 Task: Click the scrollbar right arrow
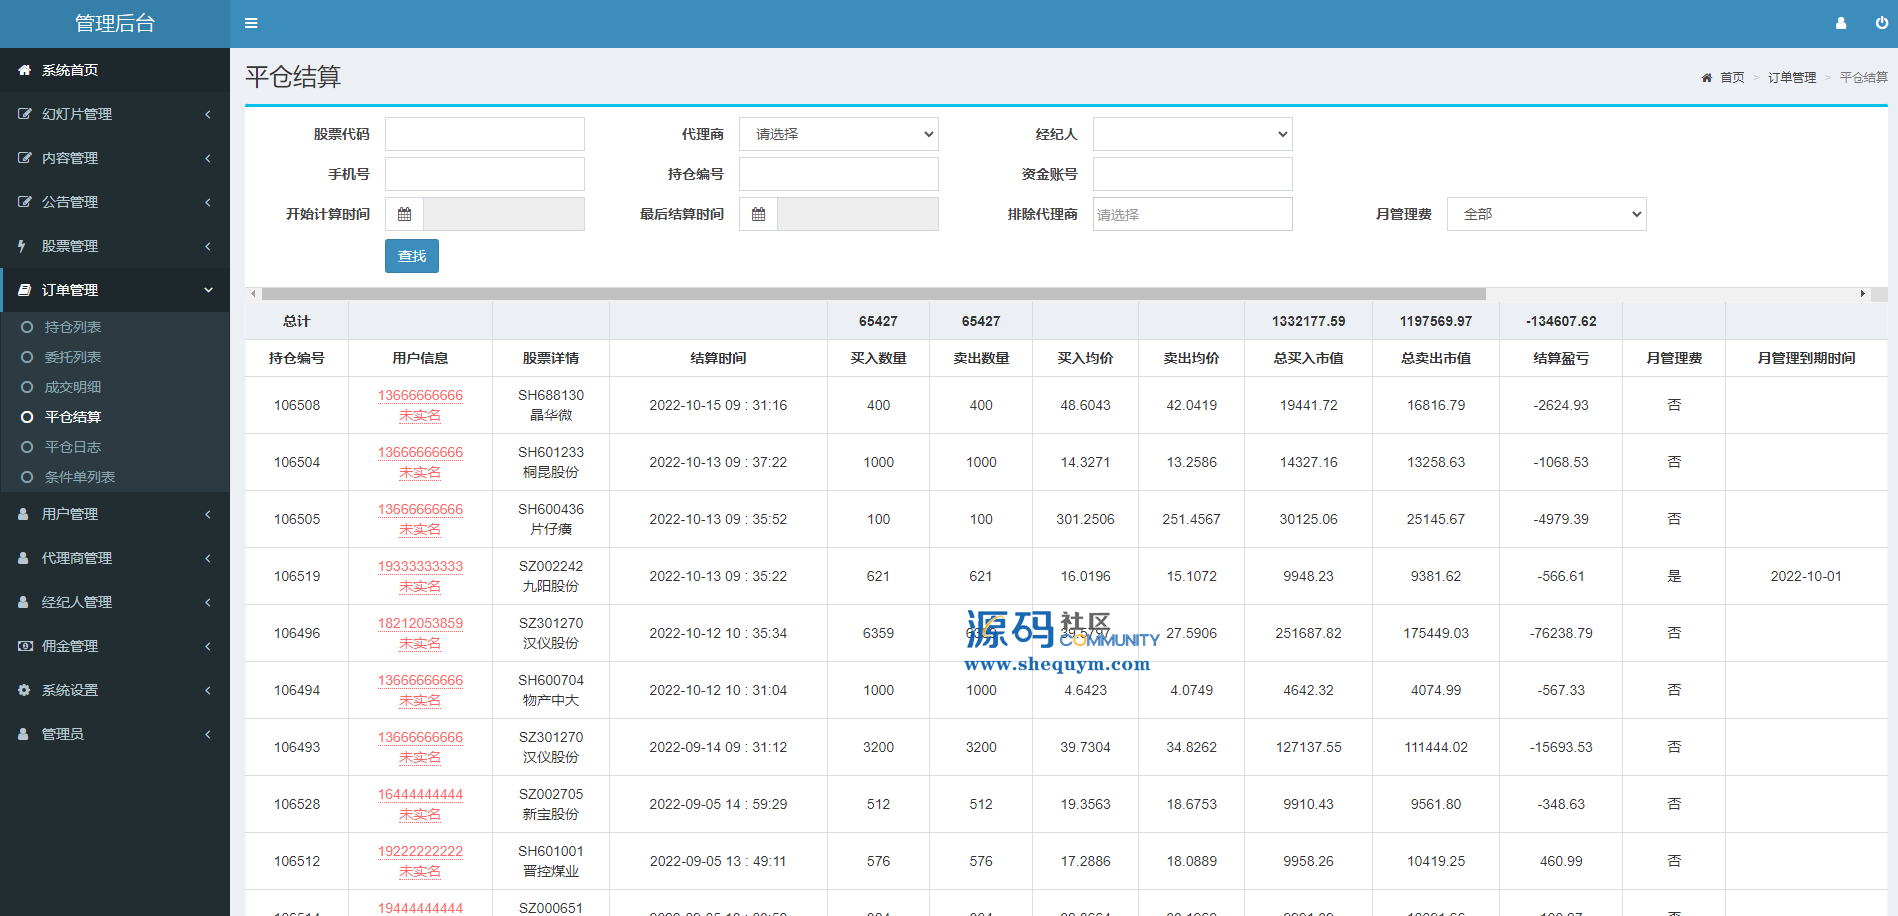[1862, 294]
